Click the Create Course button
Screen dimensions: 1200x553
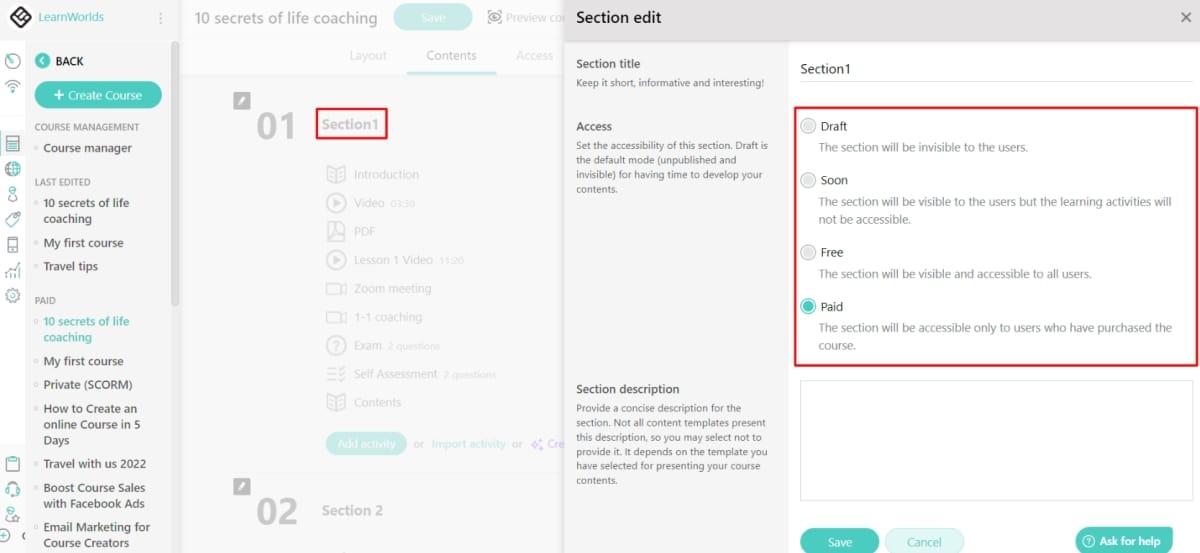click(98, 95)
